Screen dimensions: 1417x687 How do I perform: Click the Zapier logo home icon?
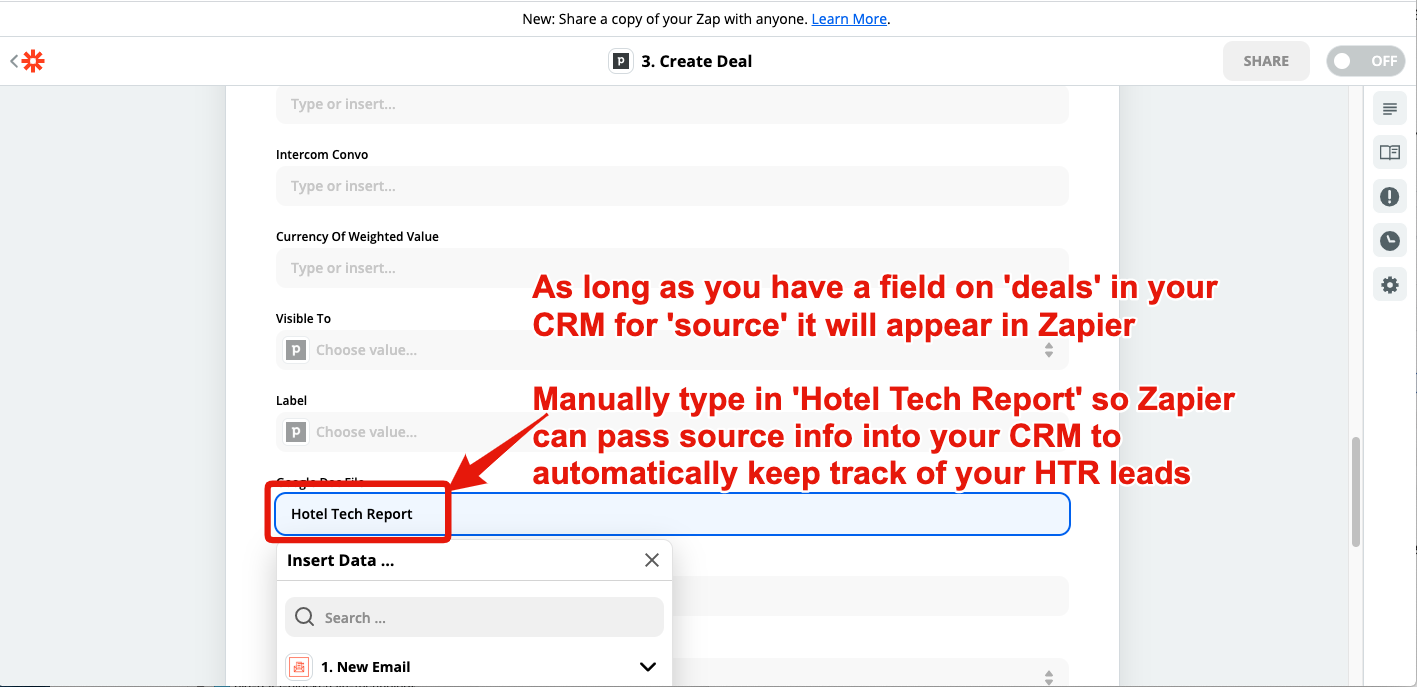point(34,61)
